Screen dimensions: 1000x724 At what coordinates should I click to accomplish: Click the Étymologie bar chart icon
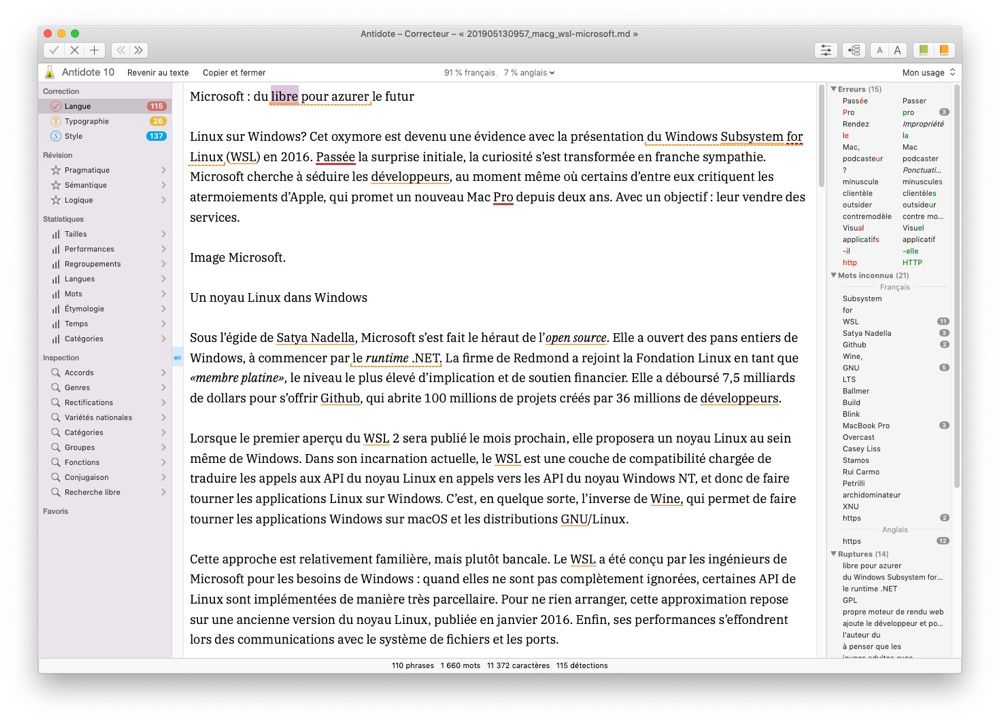55,309
